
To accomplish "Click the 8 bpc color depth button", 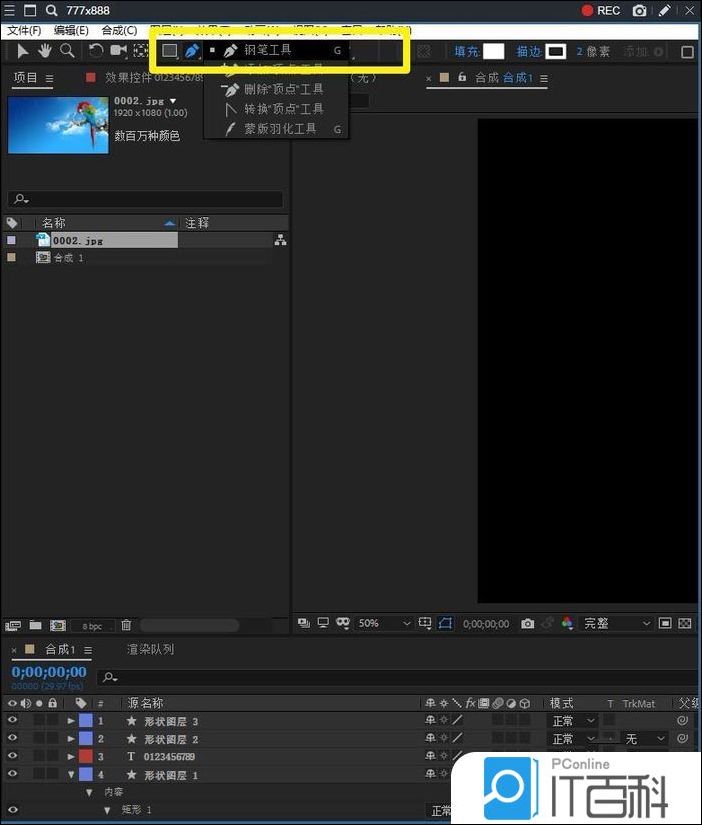I will 92,626.
